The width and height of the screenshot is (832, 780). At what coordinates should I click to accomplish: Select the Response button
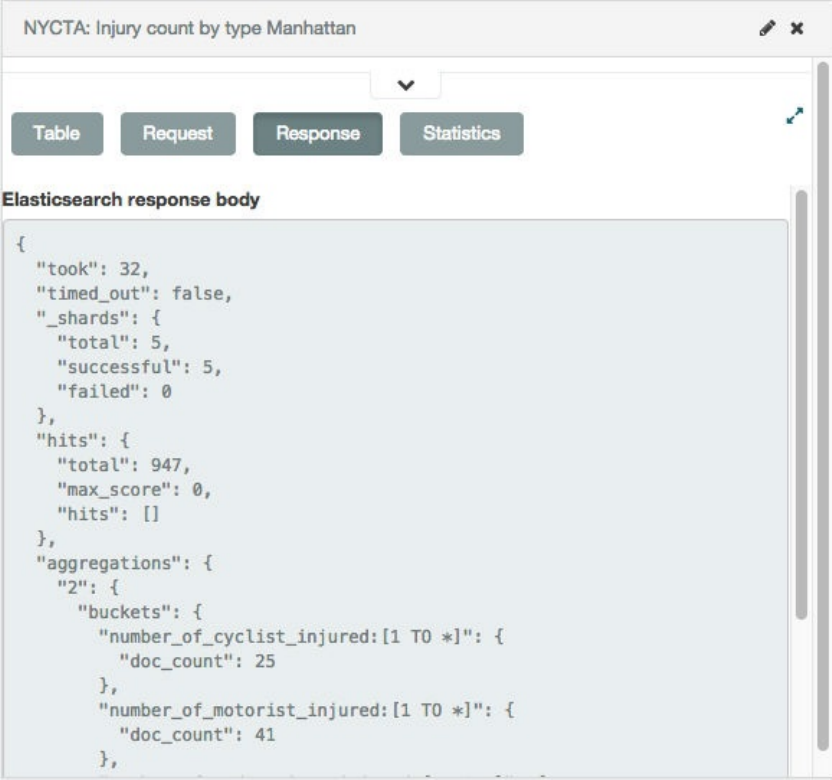pyautogui.click(x=318, y=134)
